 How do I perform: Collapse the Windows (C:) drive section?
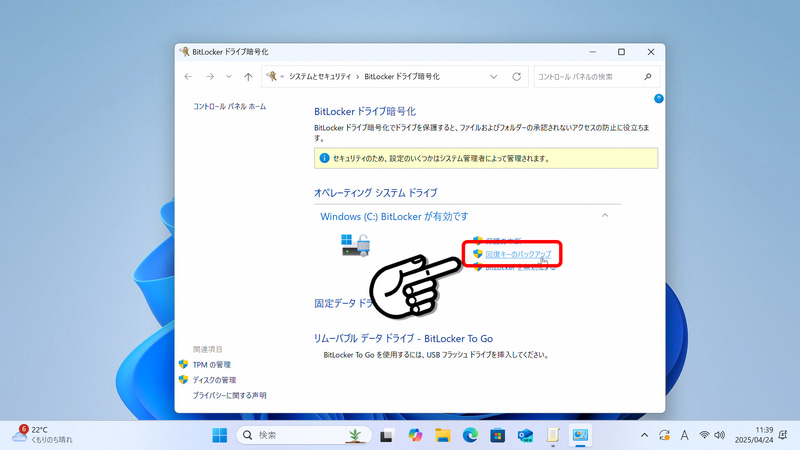coord(605,216)
